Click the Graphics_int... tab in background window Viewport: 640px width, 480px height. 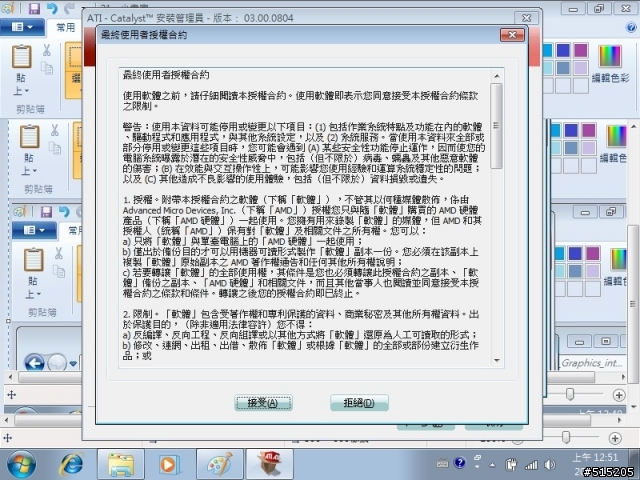click(592, 362)
